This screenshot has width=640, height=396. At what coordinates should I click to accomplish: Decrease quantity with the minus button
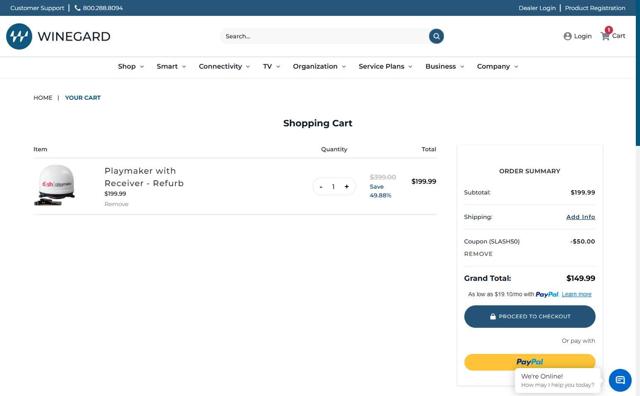coord(321,187)
